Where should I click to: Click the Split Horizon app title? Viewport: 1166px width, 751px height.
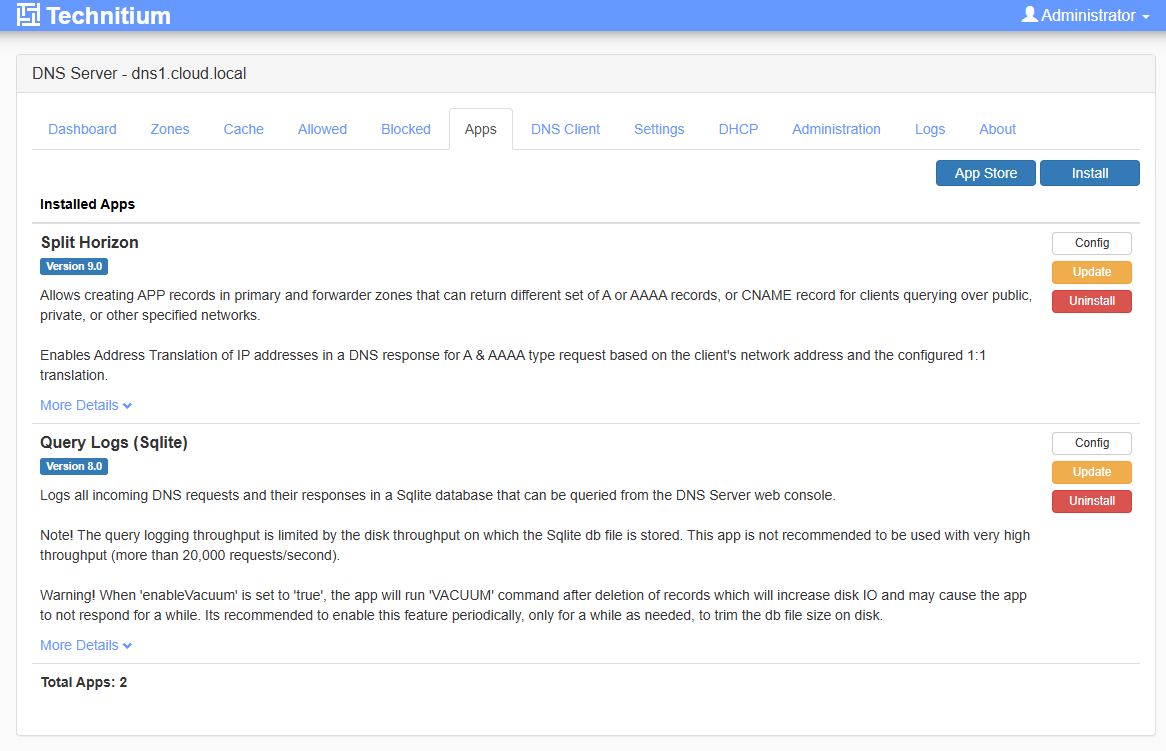(x=89, y=242)
